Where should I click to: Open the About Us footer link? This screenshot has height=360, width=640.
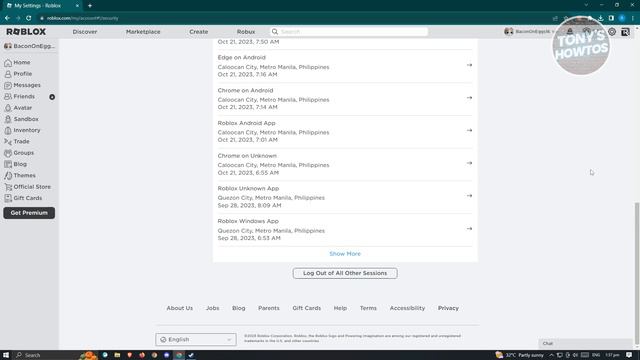tap(180, 308)
